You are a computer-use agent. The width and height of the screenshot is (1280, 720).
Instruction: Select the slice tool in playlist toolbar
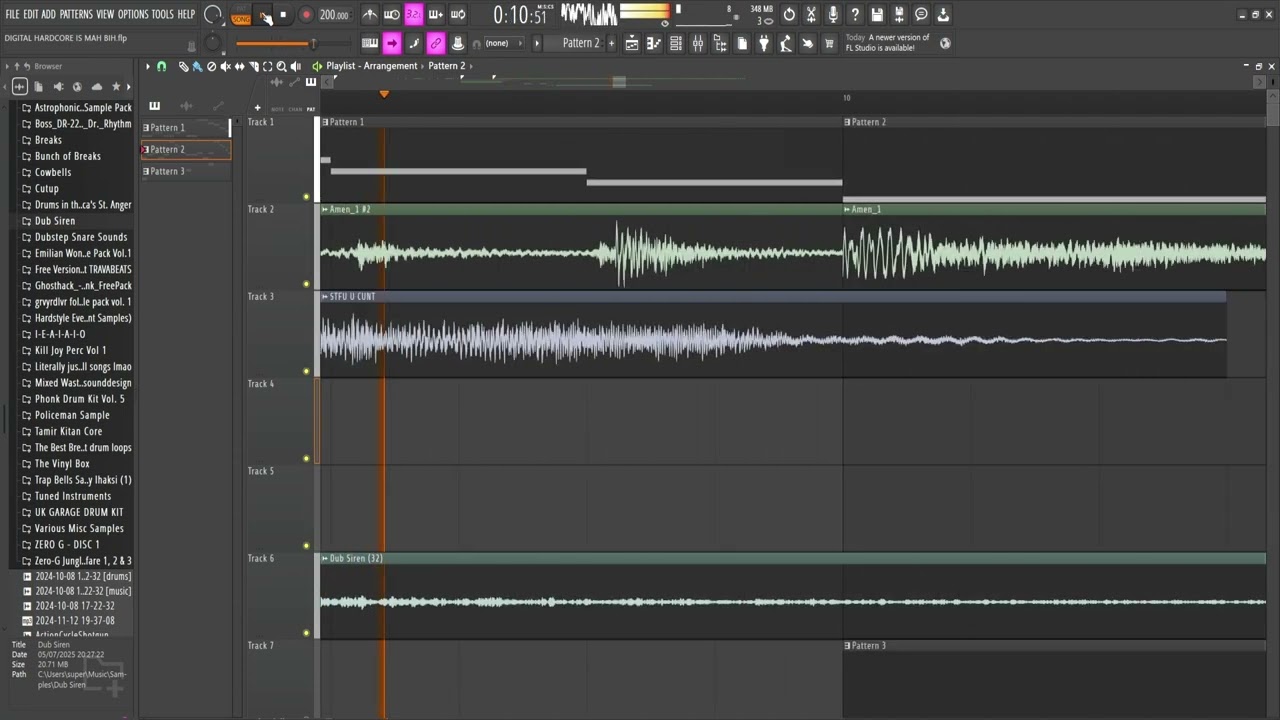253,66
